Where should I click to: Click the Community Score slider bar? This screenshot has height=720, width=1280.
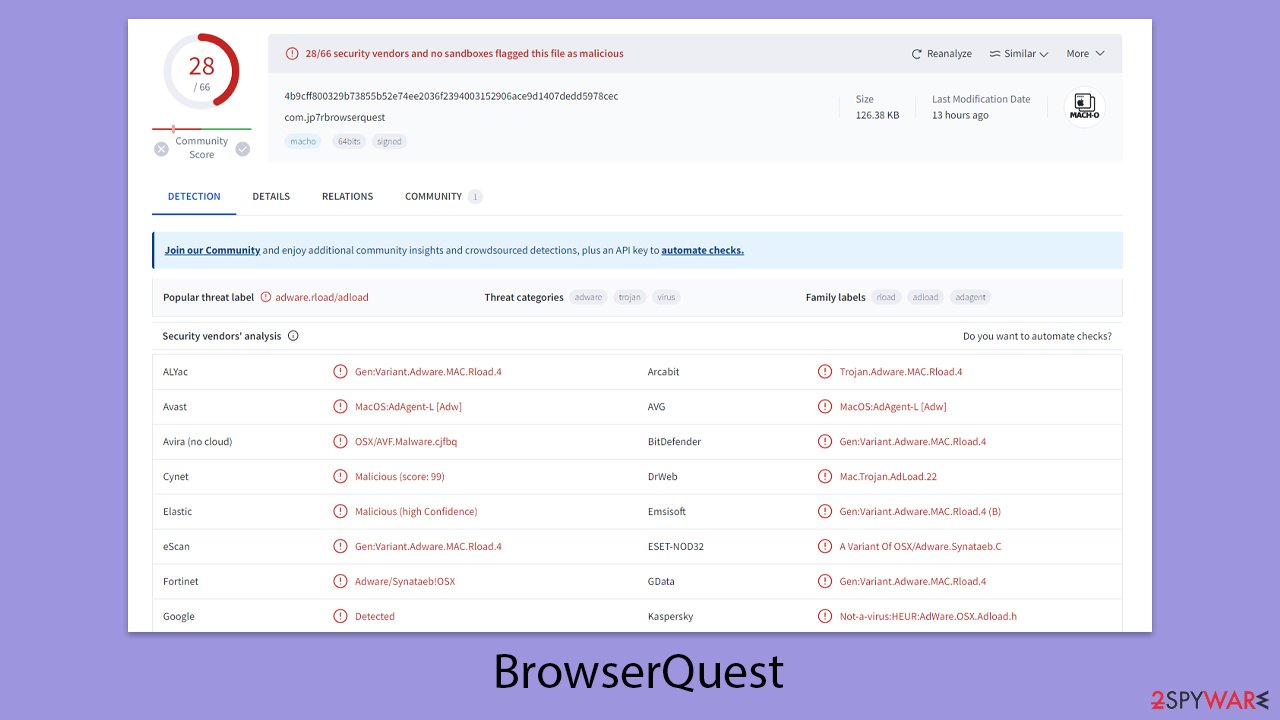pos(201,130)
